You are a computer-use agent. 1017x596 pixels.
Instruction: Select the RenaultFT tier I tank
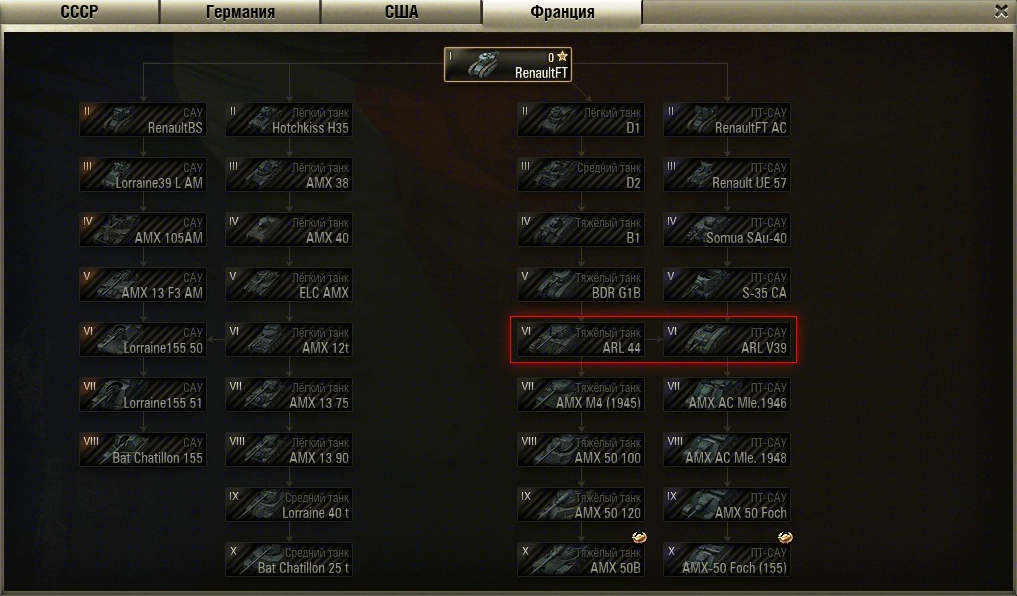pyautogui.click(x=508, y=65)
